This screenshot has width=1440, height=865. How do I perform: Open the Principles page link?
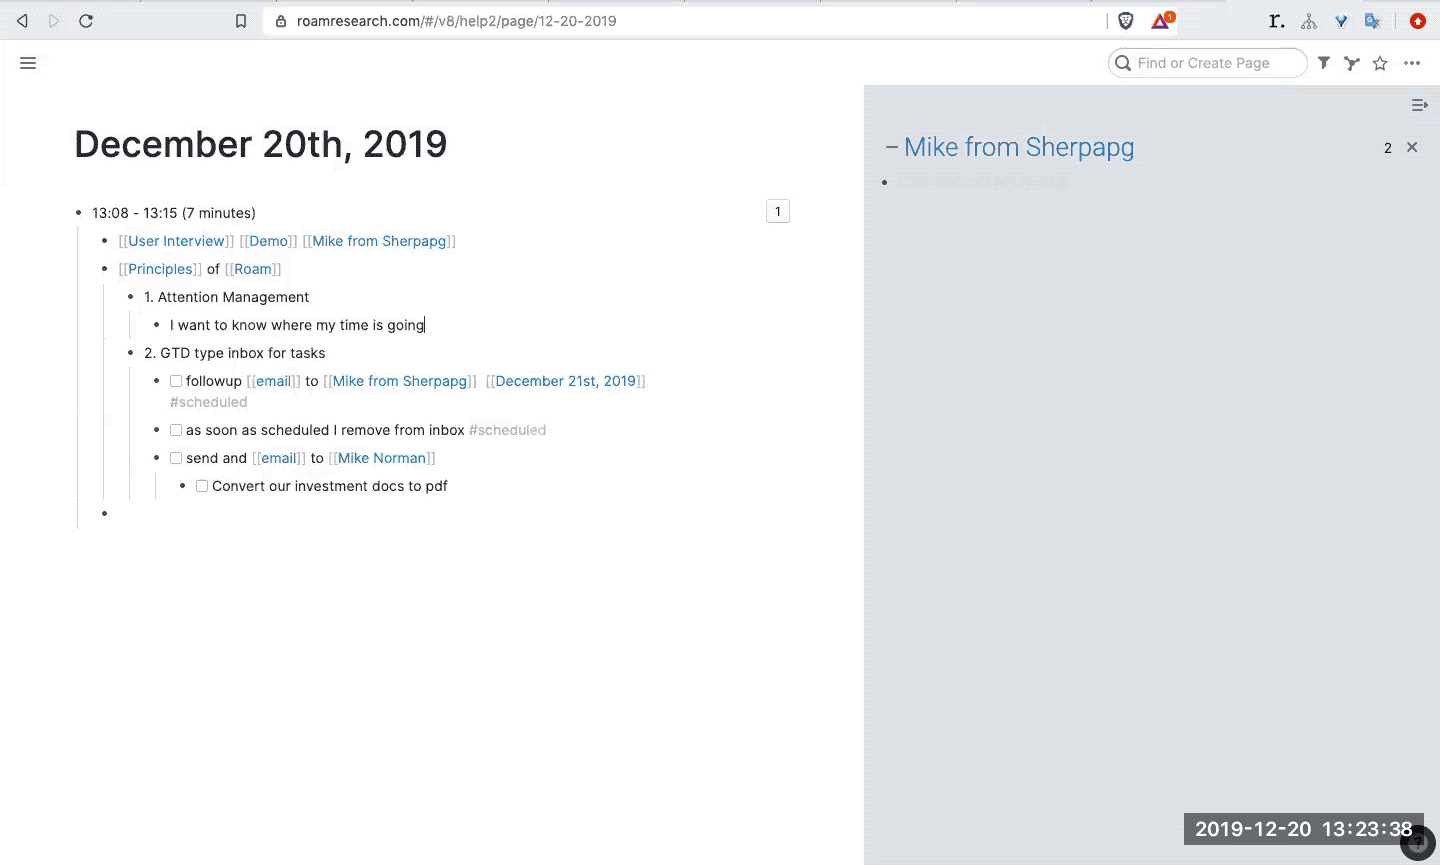click(x=160, y=269)
